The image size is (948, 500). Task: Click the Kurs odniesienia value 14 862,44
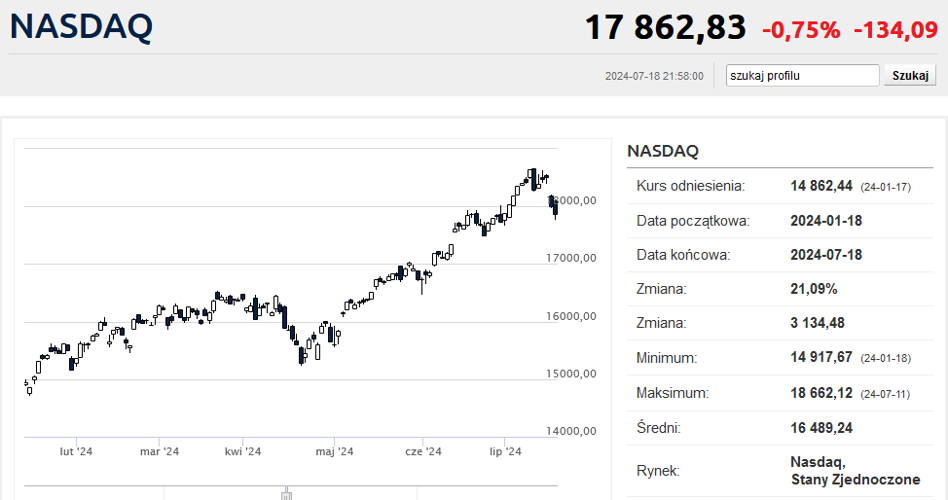pyautogui.click(x=821, y=186)
